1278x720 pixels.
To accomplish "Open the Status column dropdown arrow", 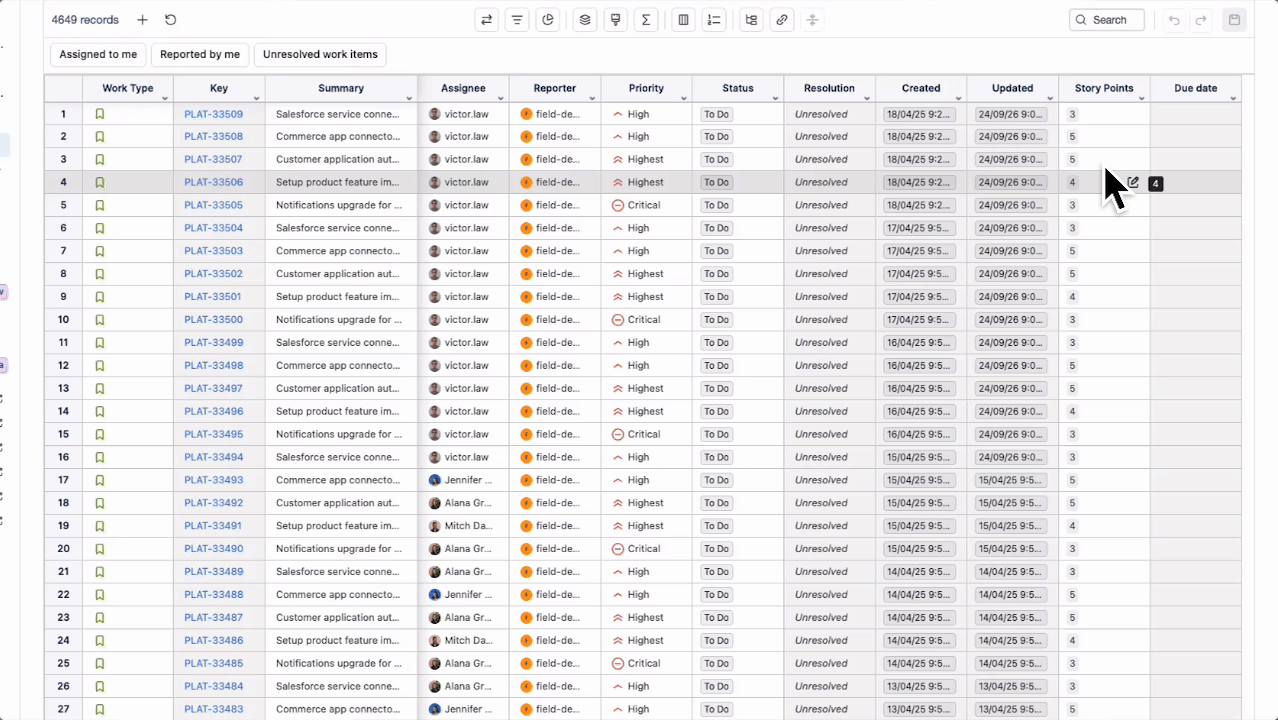I will 775,98.
